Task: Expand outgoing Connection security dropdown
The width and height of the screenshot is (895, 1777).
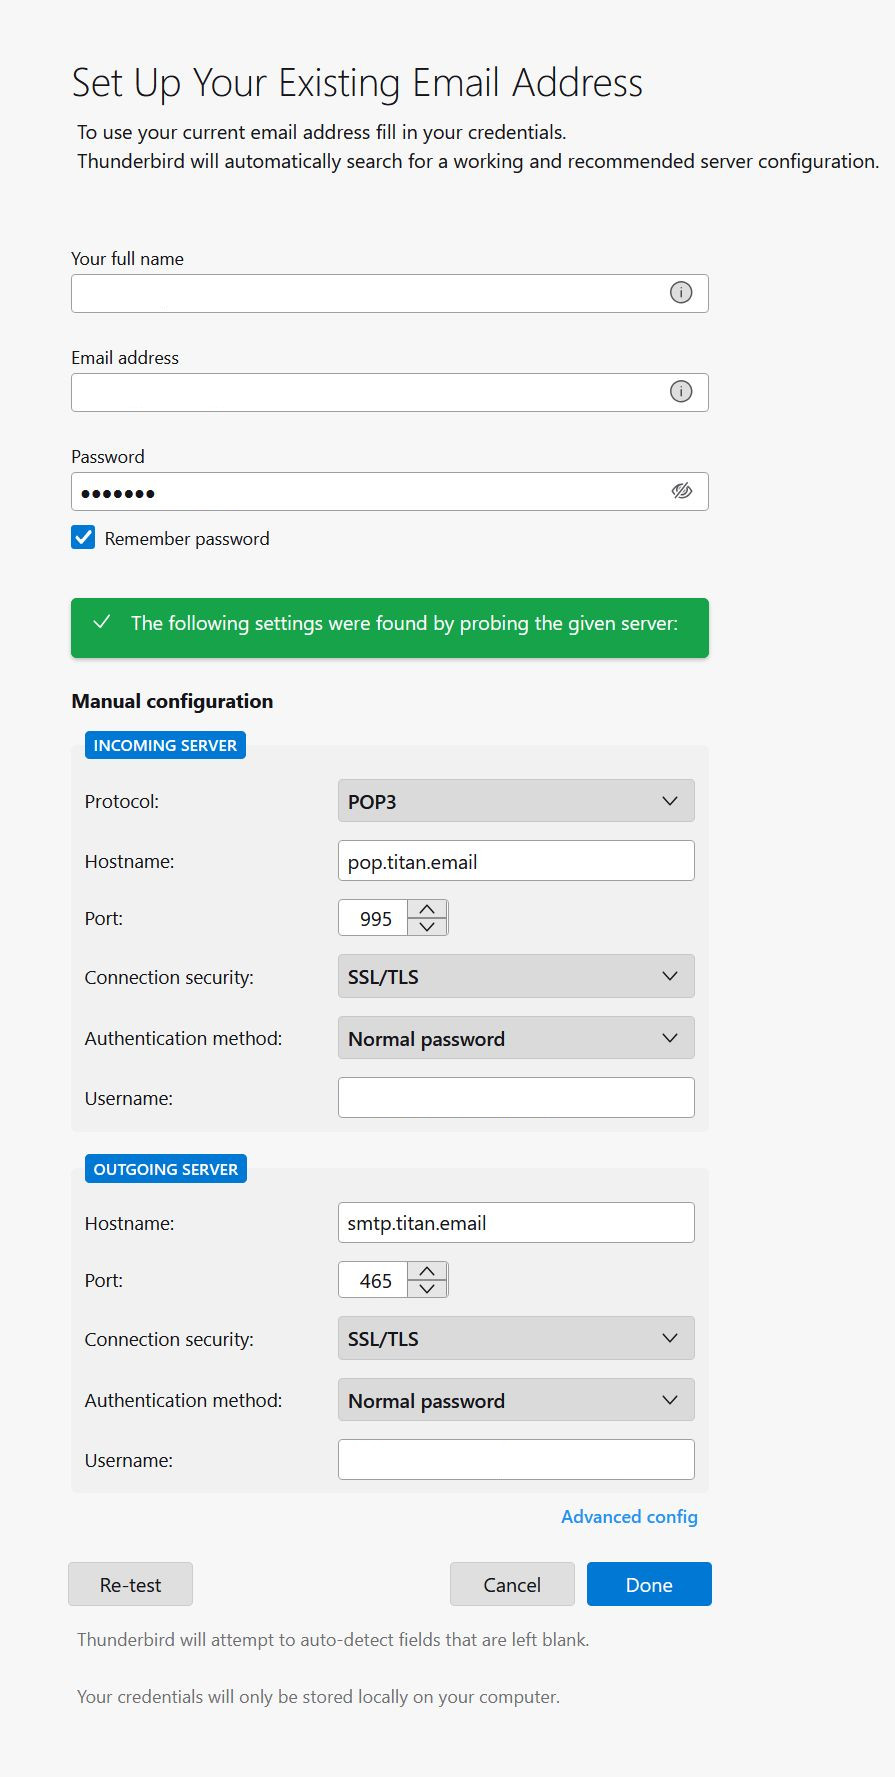Action: tap(516, 1338)
